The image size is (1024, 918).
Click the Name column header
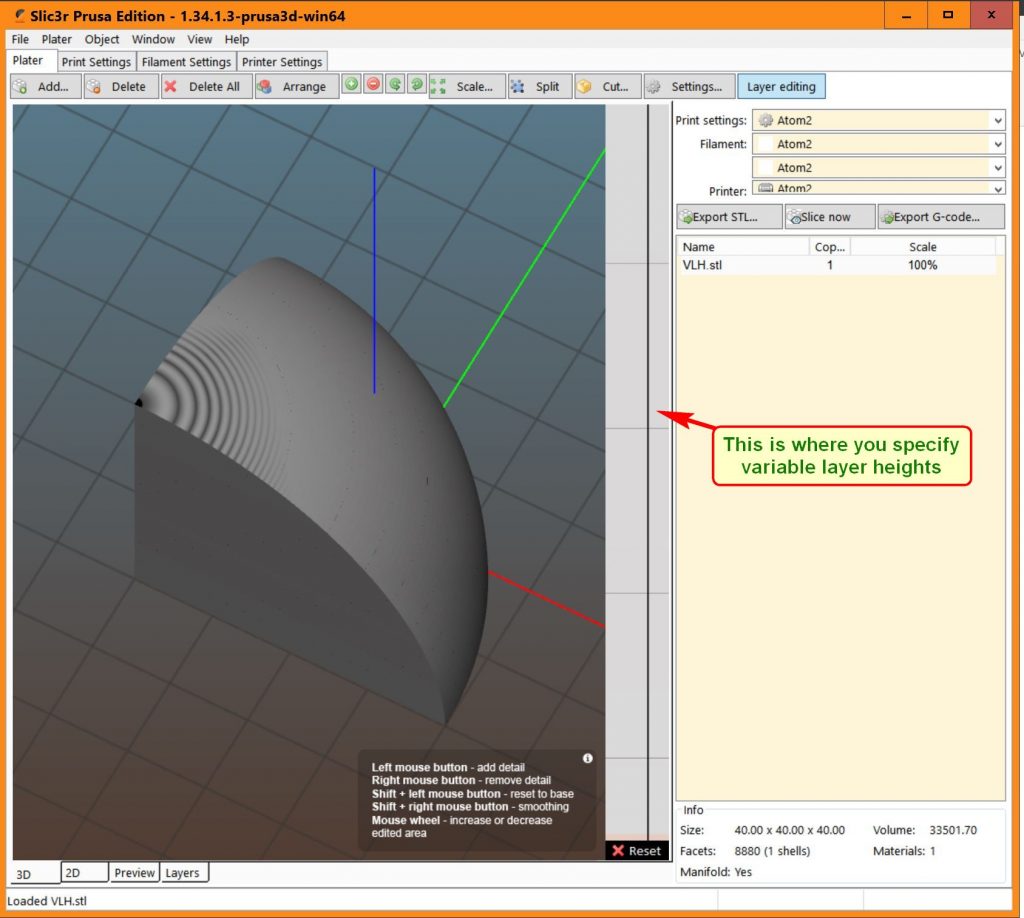tap(743, 247)
